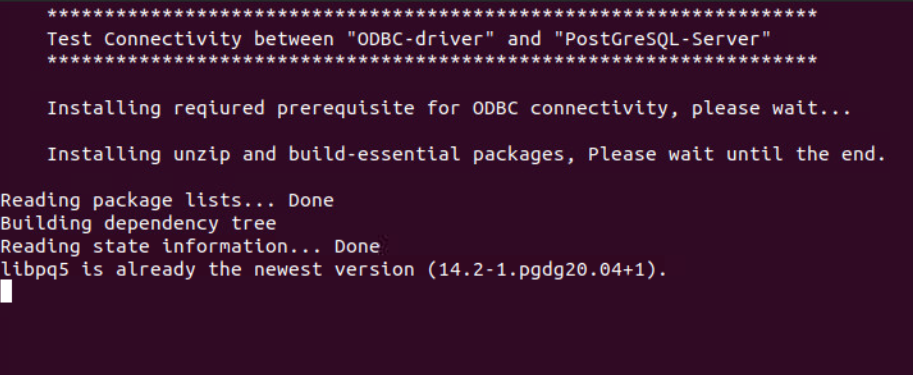The image size is (913, 375).
Task: Click "please wait..." in the prerequisite line
Action: 772,108
